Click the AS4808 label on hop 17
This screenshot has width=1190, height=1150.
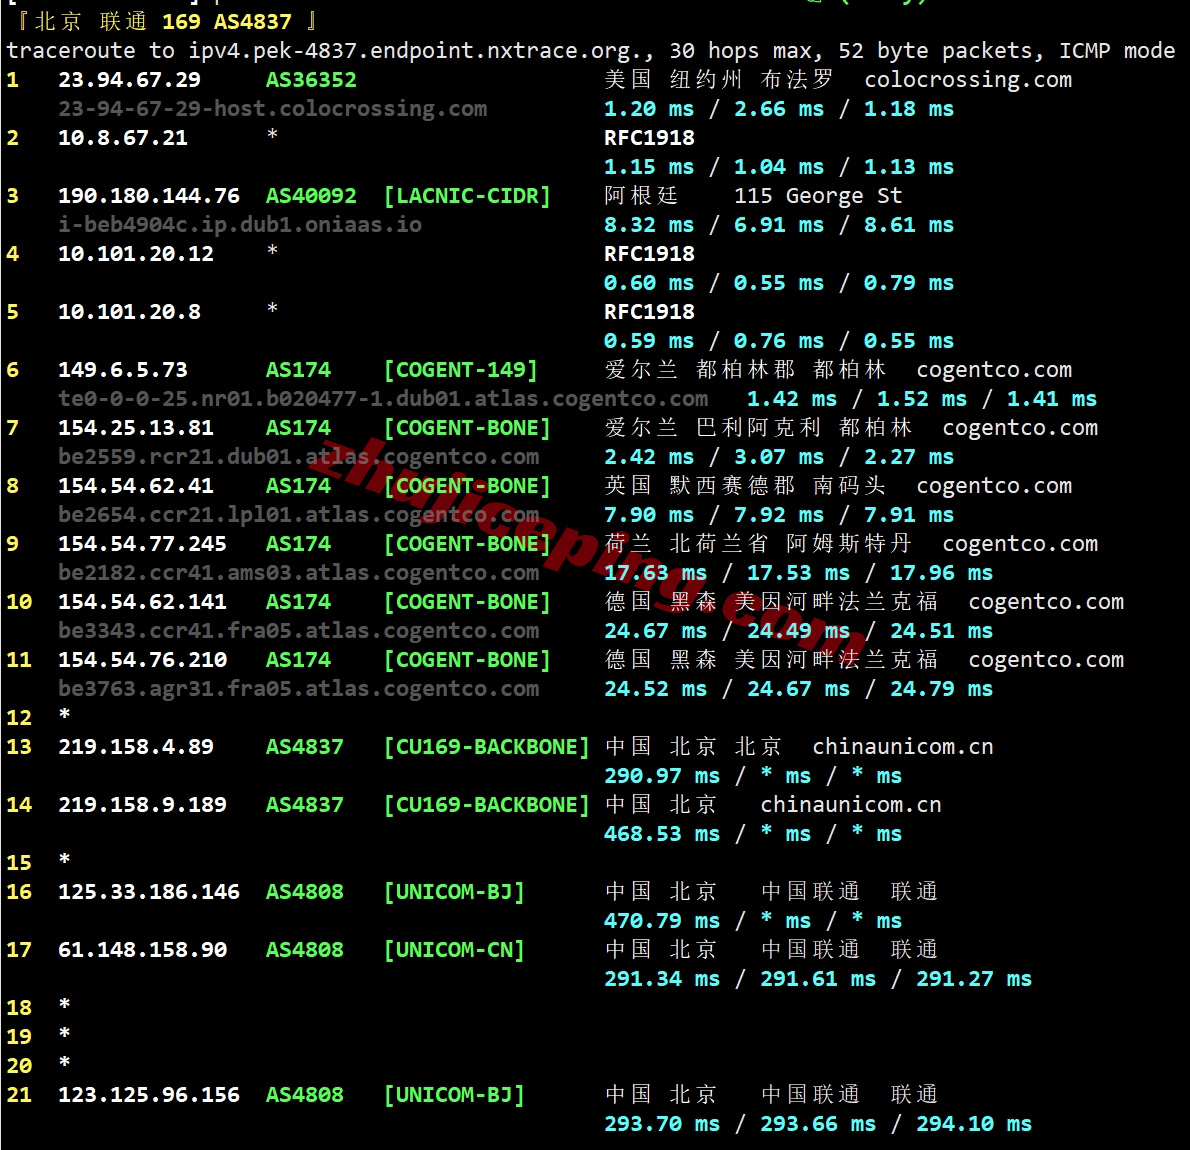click(304, 950)
